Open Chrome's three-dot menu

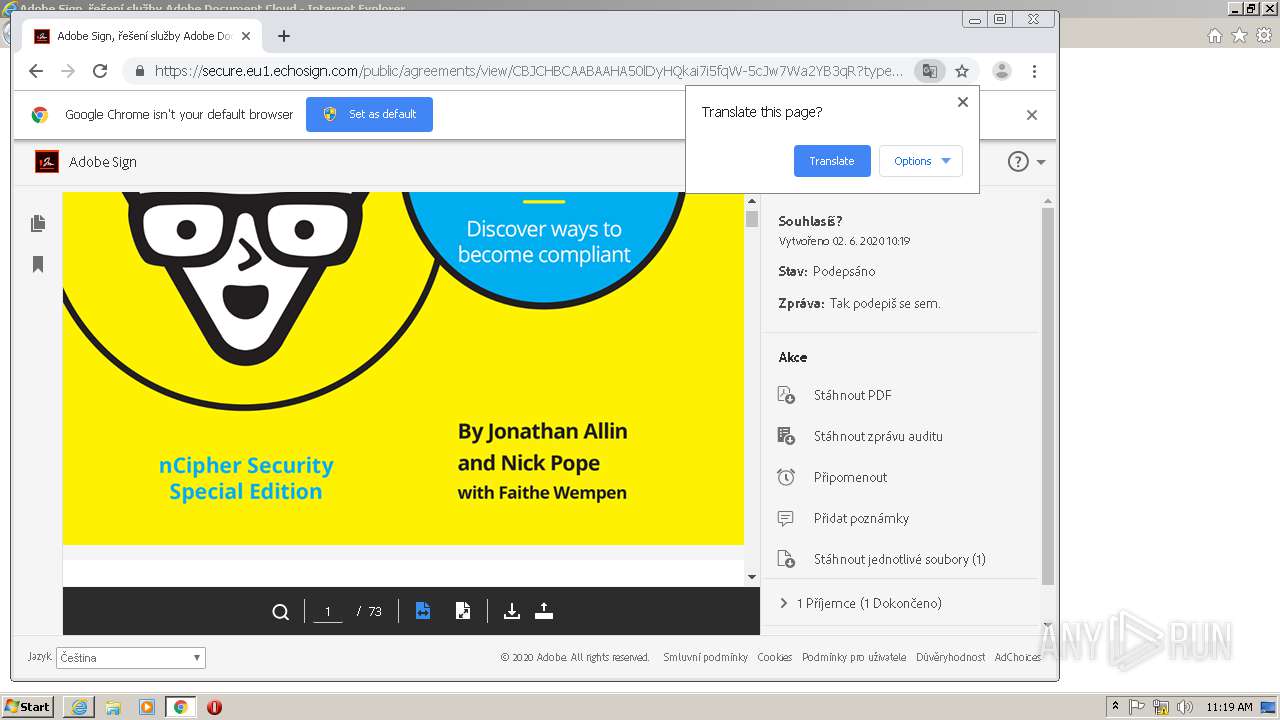pyautogui.click(x=1034, y=71)
